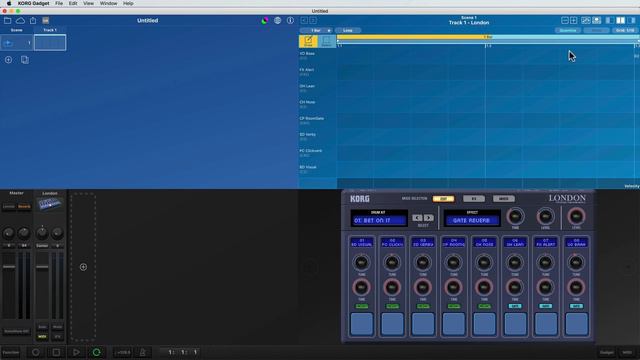Click the record button in transport
Image resolution: width=640 pixels, height=360 pixels.
(x=36, y=352)
